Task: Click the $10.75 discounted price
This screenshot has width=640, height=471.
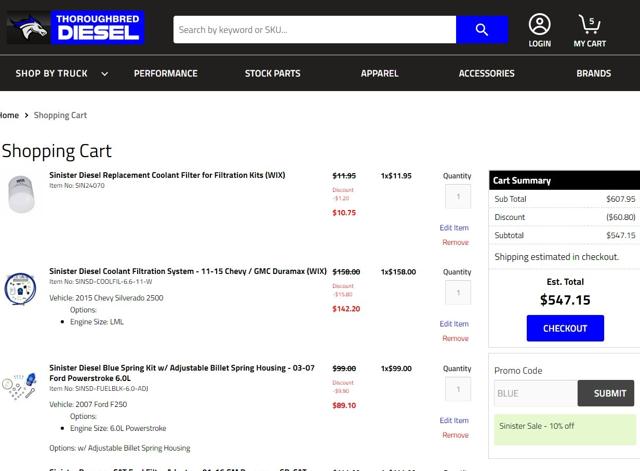Action: (x=344, y=213)
